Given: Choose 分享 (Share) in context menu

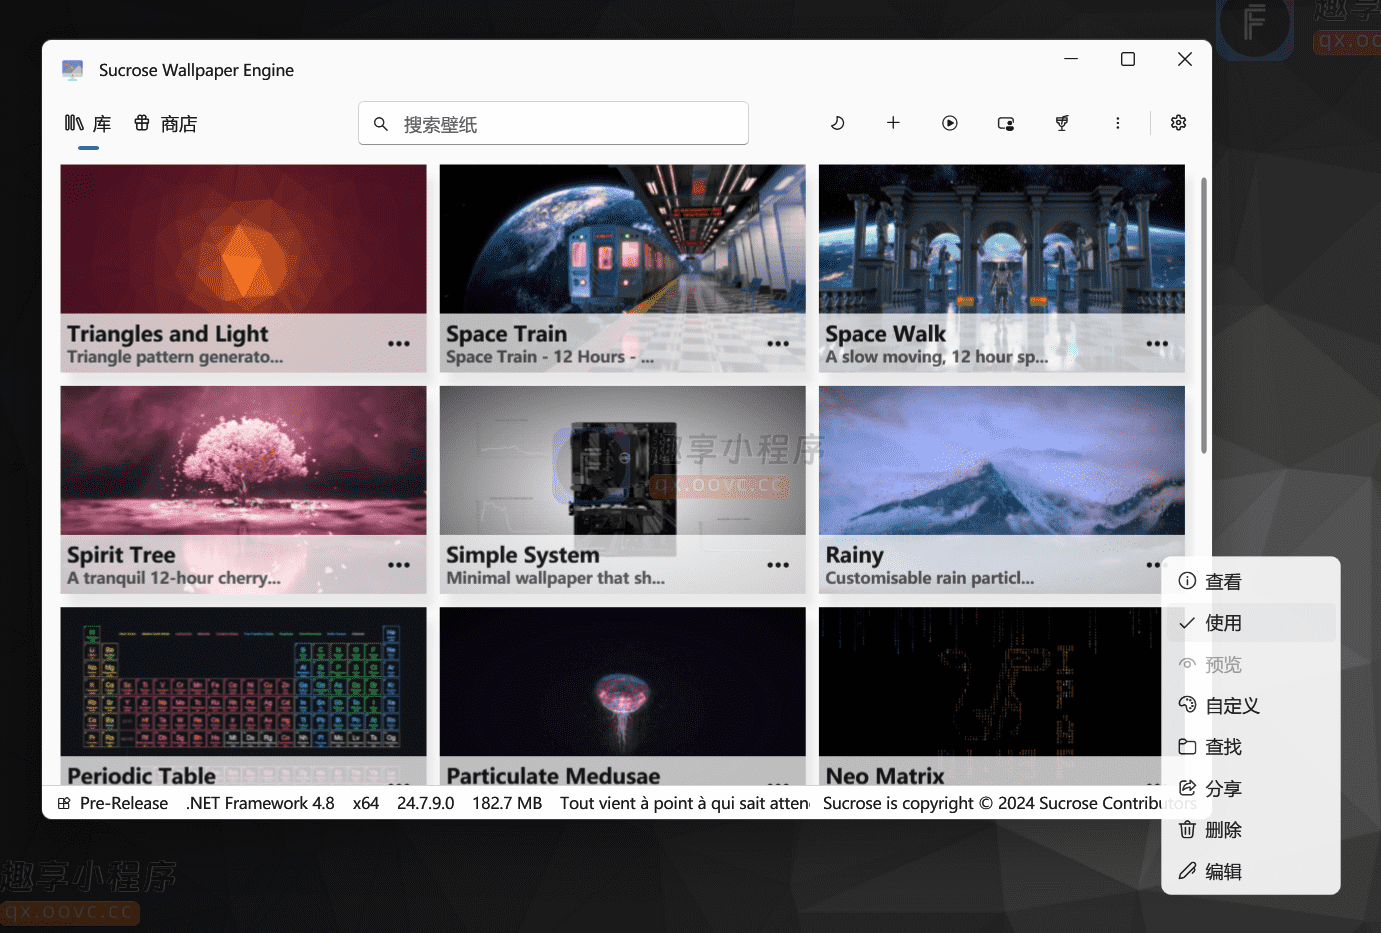Looking at the screenshot, I should [x=1251, y=789].
